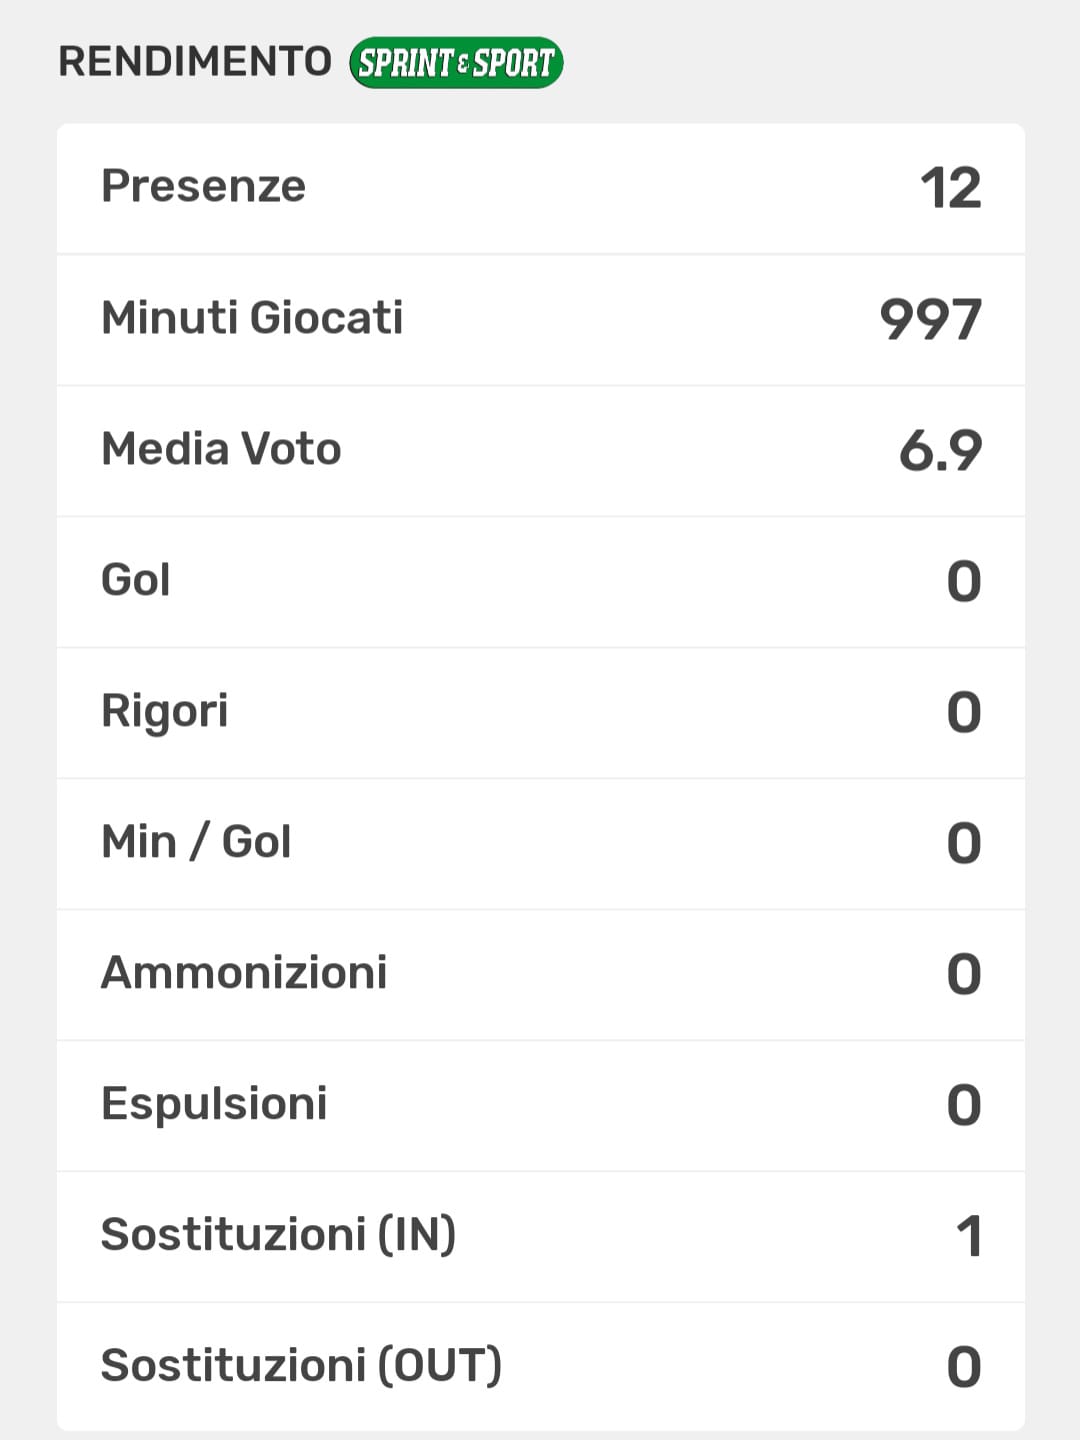Select the Ammonizioni row label
This screenshot has height=1440, width=1080.
click(244, 973)
